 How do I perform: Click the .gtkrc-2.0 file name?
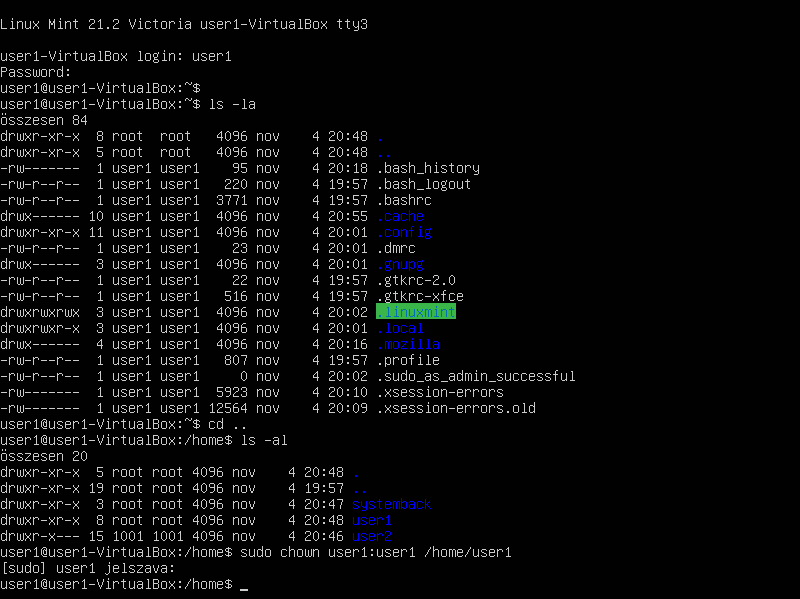pos(416,280)
